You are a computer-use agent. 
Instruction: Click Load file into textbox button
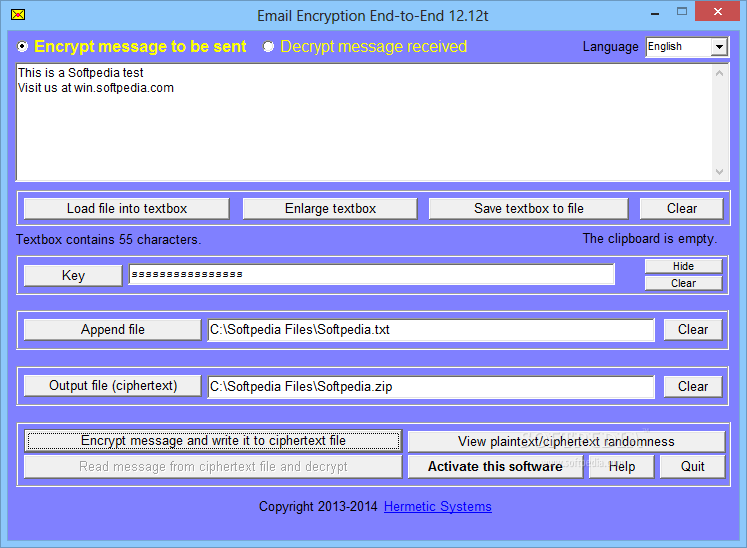(x=127, y=209)
